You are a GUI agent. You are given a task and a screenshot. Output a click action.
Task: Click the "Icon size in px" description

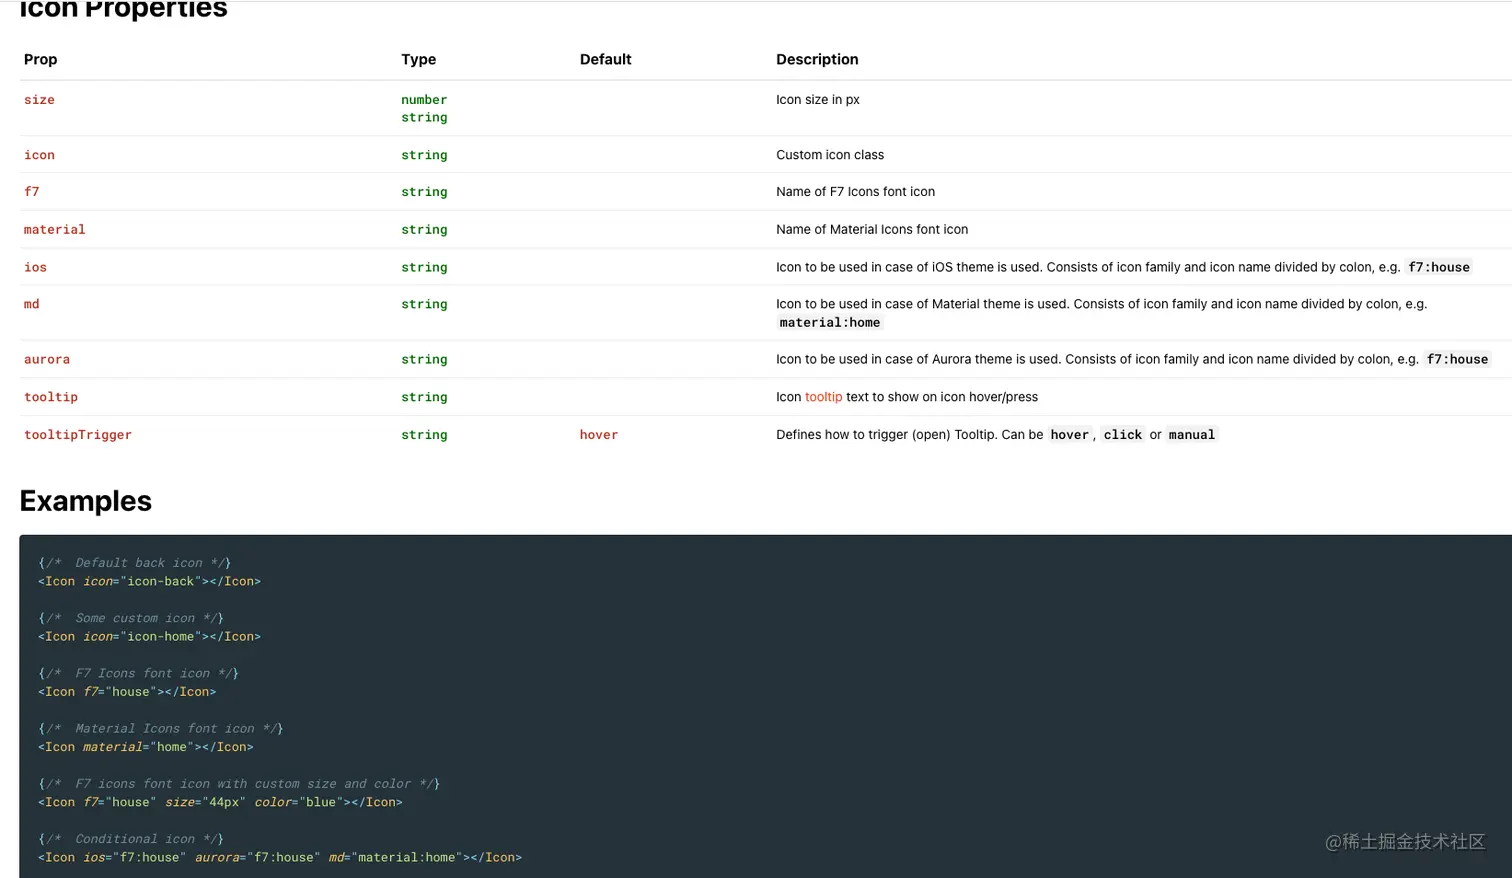pyautogui.click(x=817, y=100)
